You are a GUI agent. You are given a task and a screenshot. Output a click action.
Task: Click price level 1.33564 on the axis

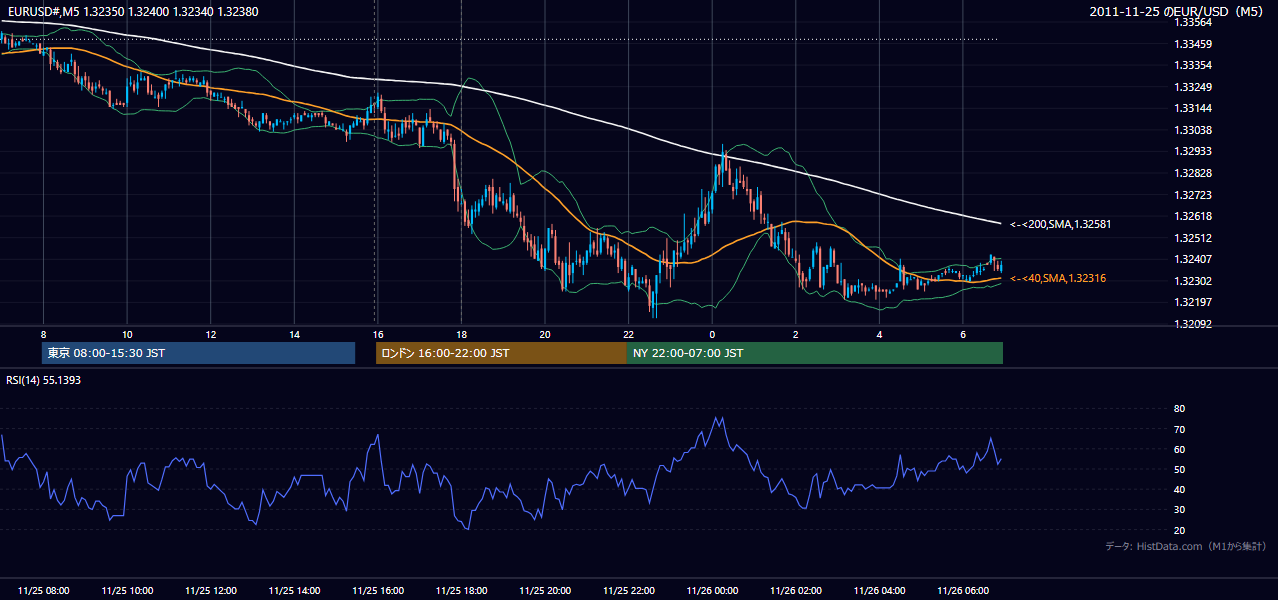pos(1194,22)
